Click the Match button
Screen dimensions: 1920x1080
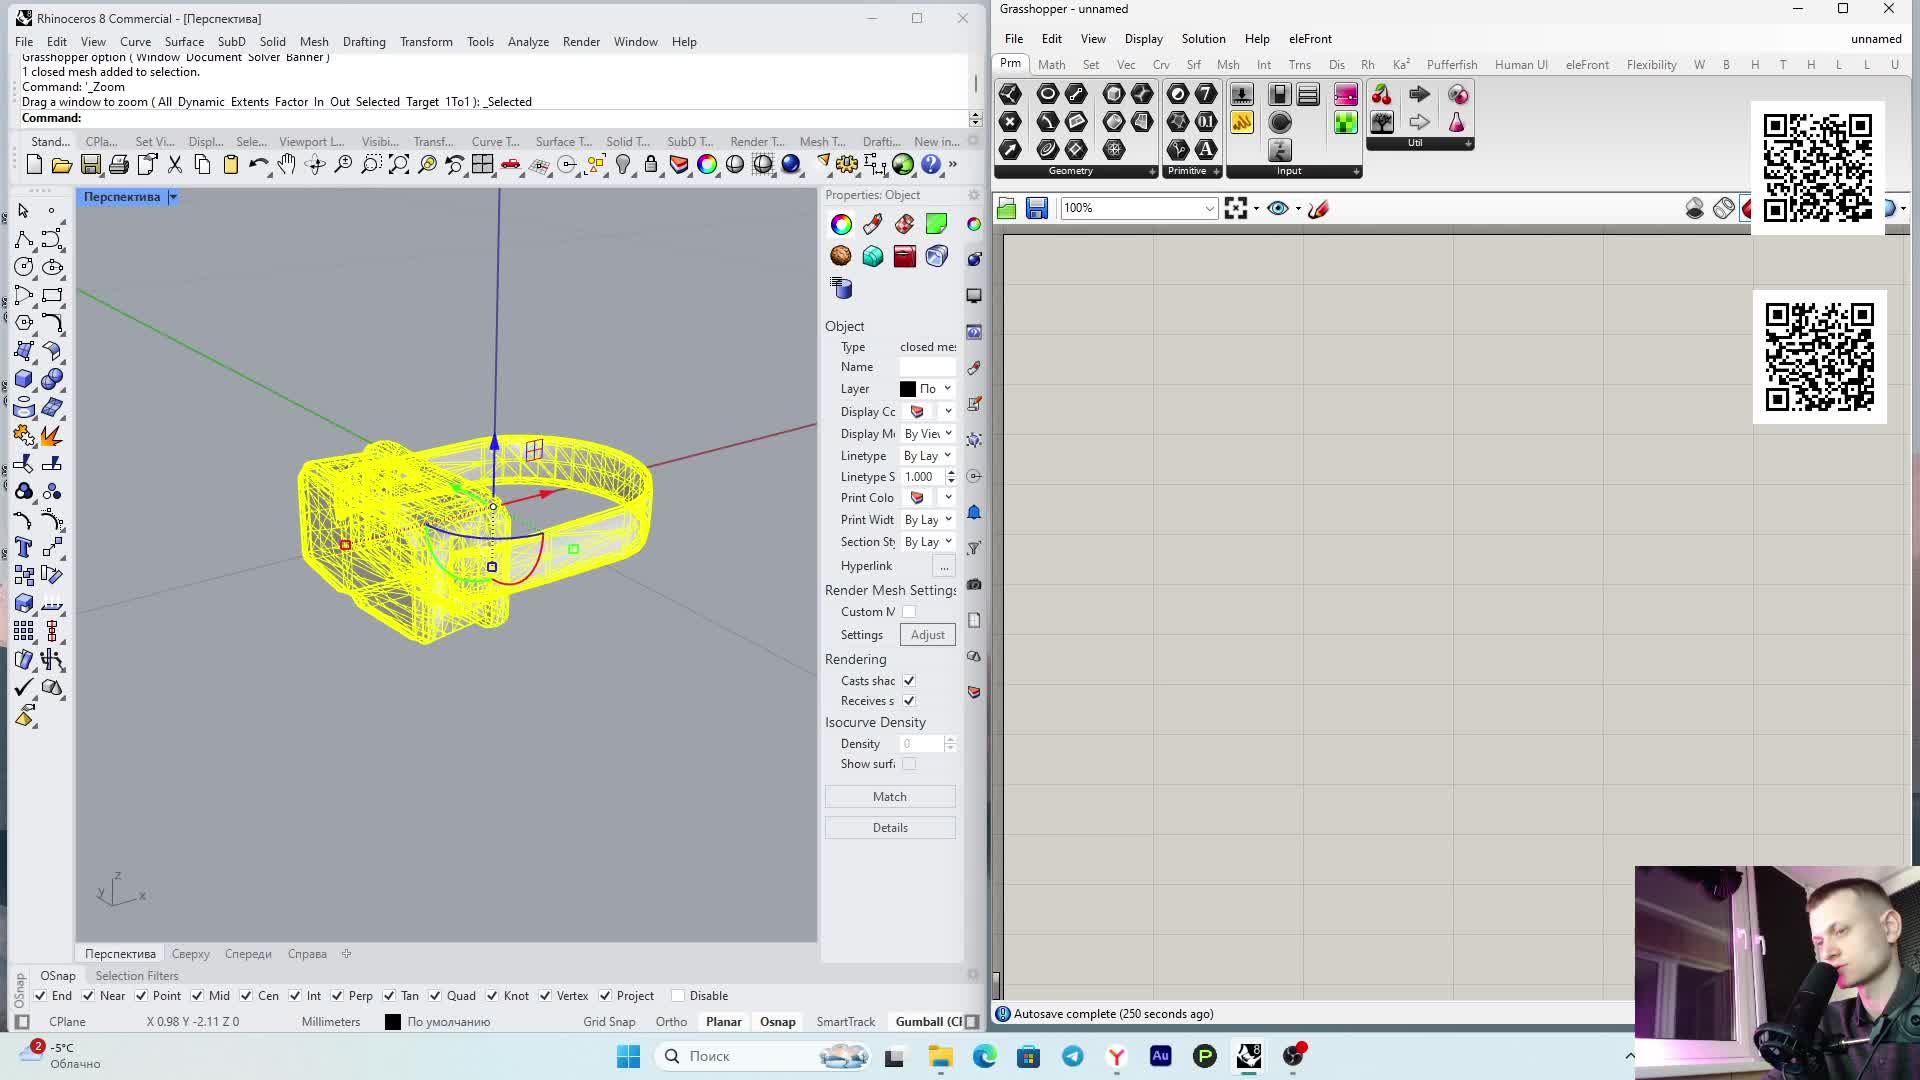point(889,797)
